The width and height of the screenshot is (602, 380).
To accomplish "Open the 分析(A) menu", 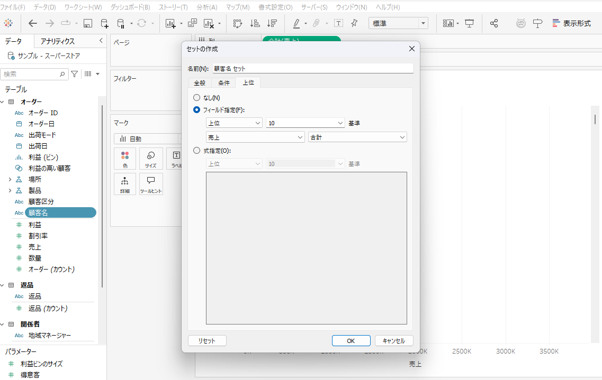I will click(207, 7).
